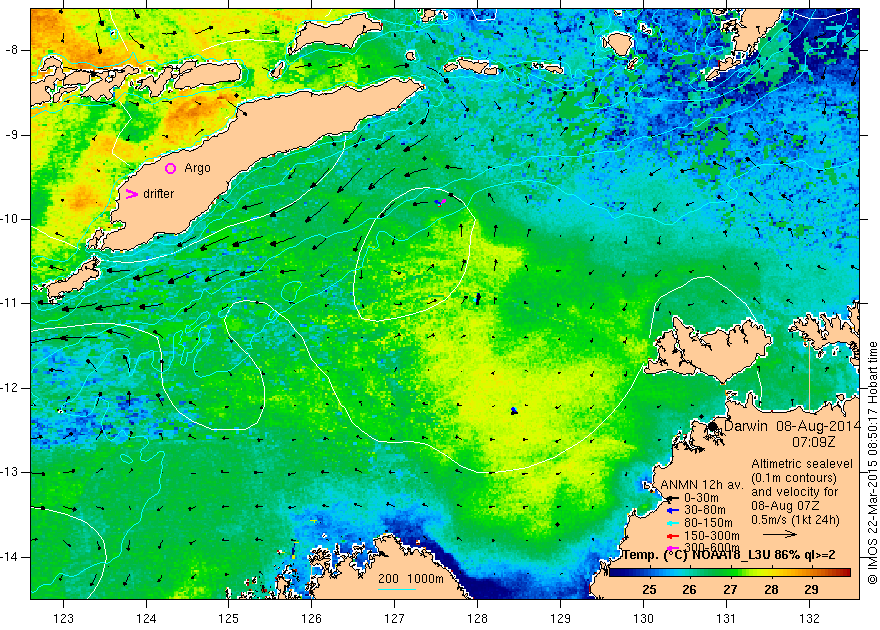Click the cyan 200 1000m depth contour line sample
880x630 pixels.
397,590
